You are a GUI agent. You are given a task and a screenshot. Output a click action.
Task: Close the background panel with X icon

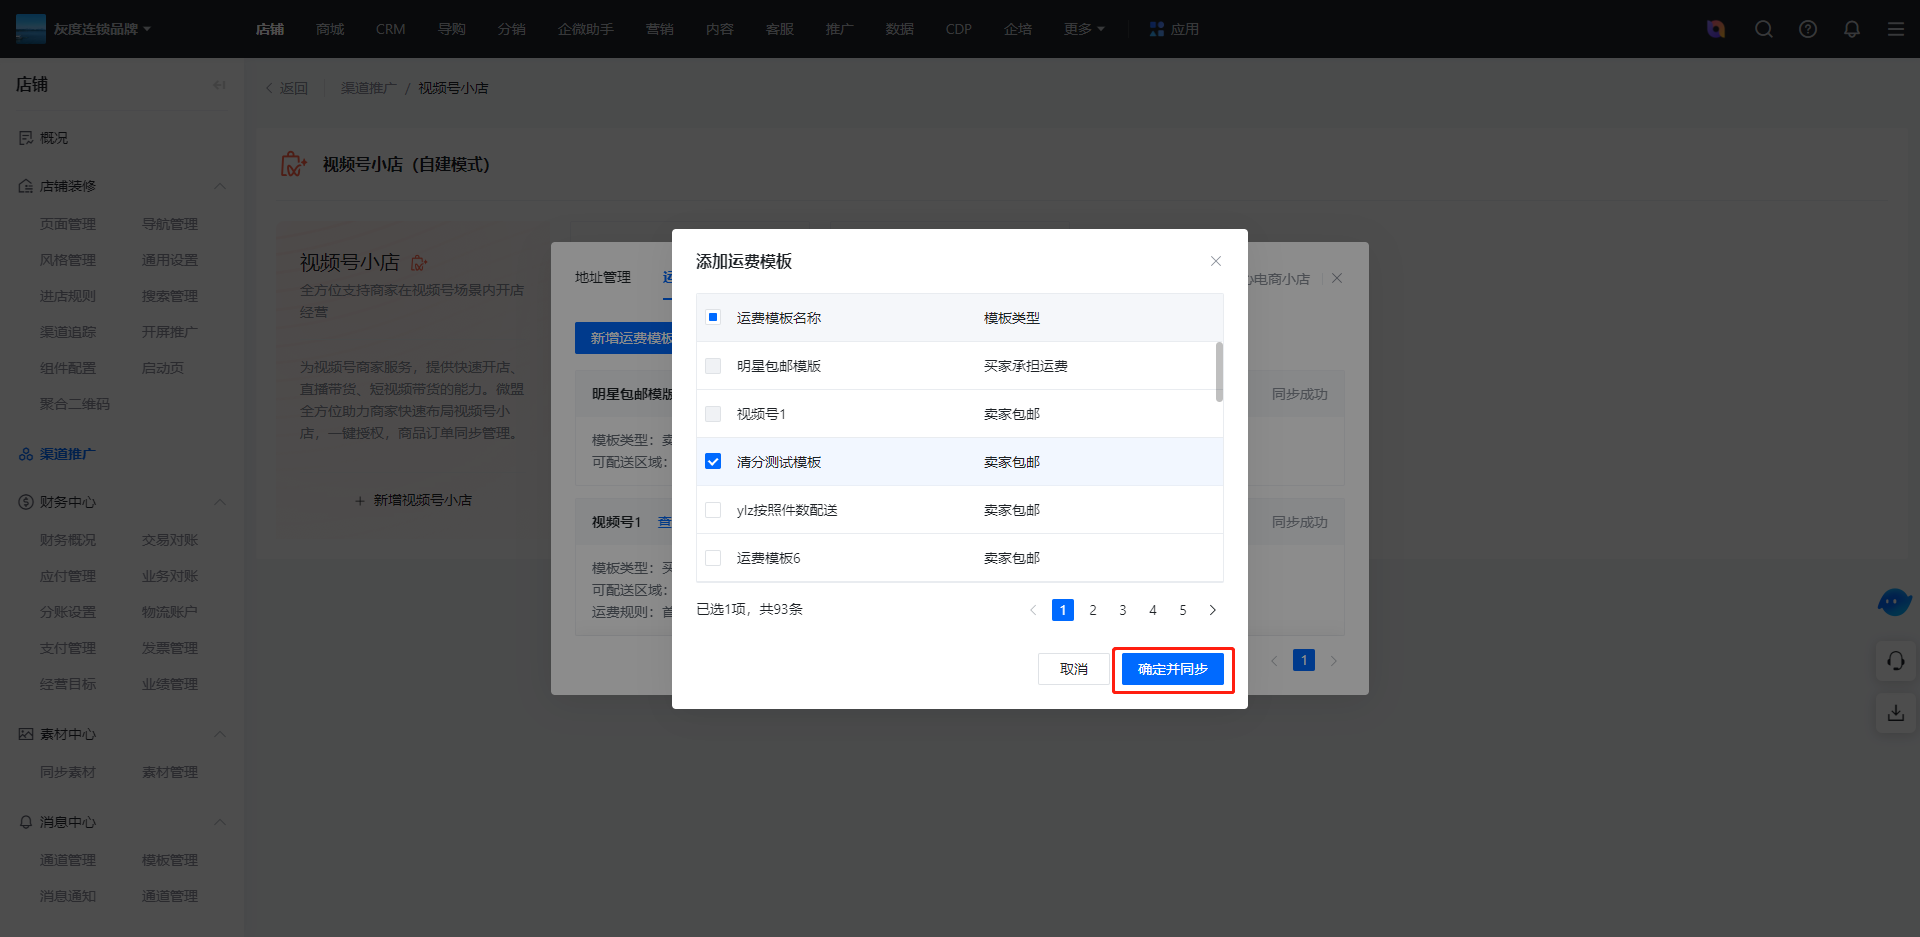click(x=1337, y=278)
